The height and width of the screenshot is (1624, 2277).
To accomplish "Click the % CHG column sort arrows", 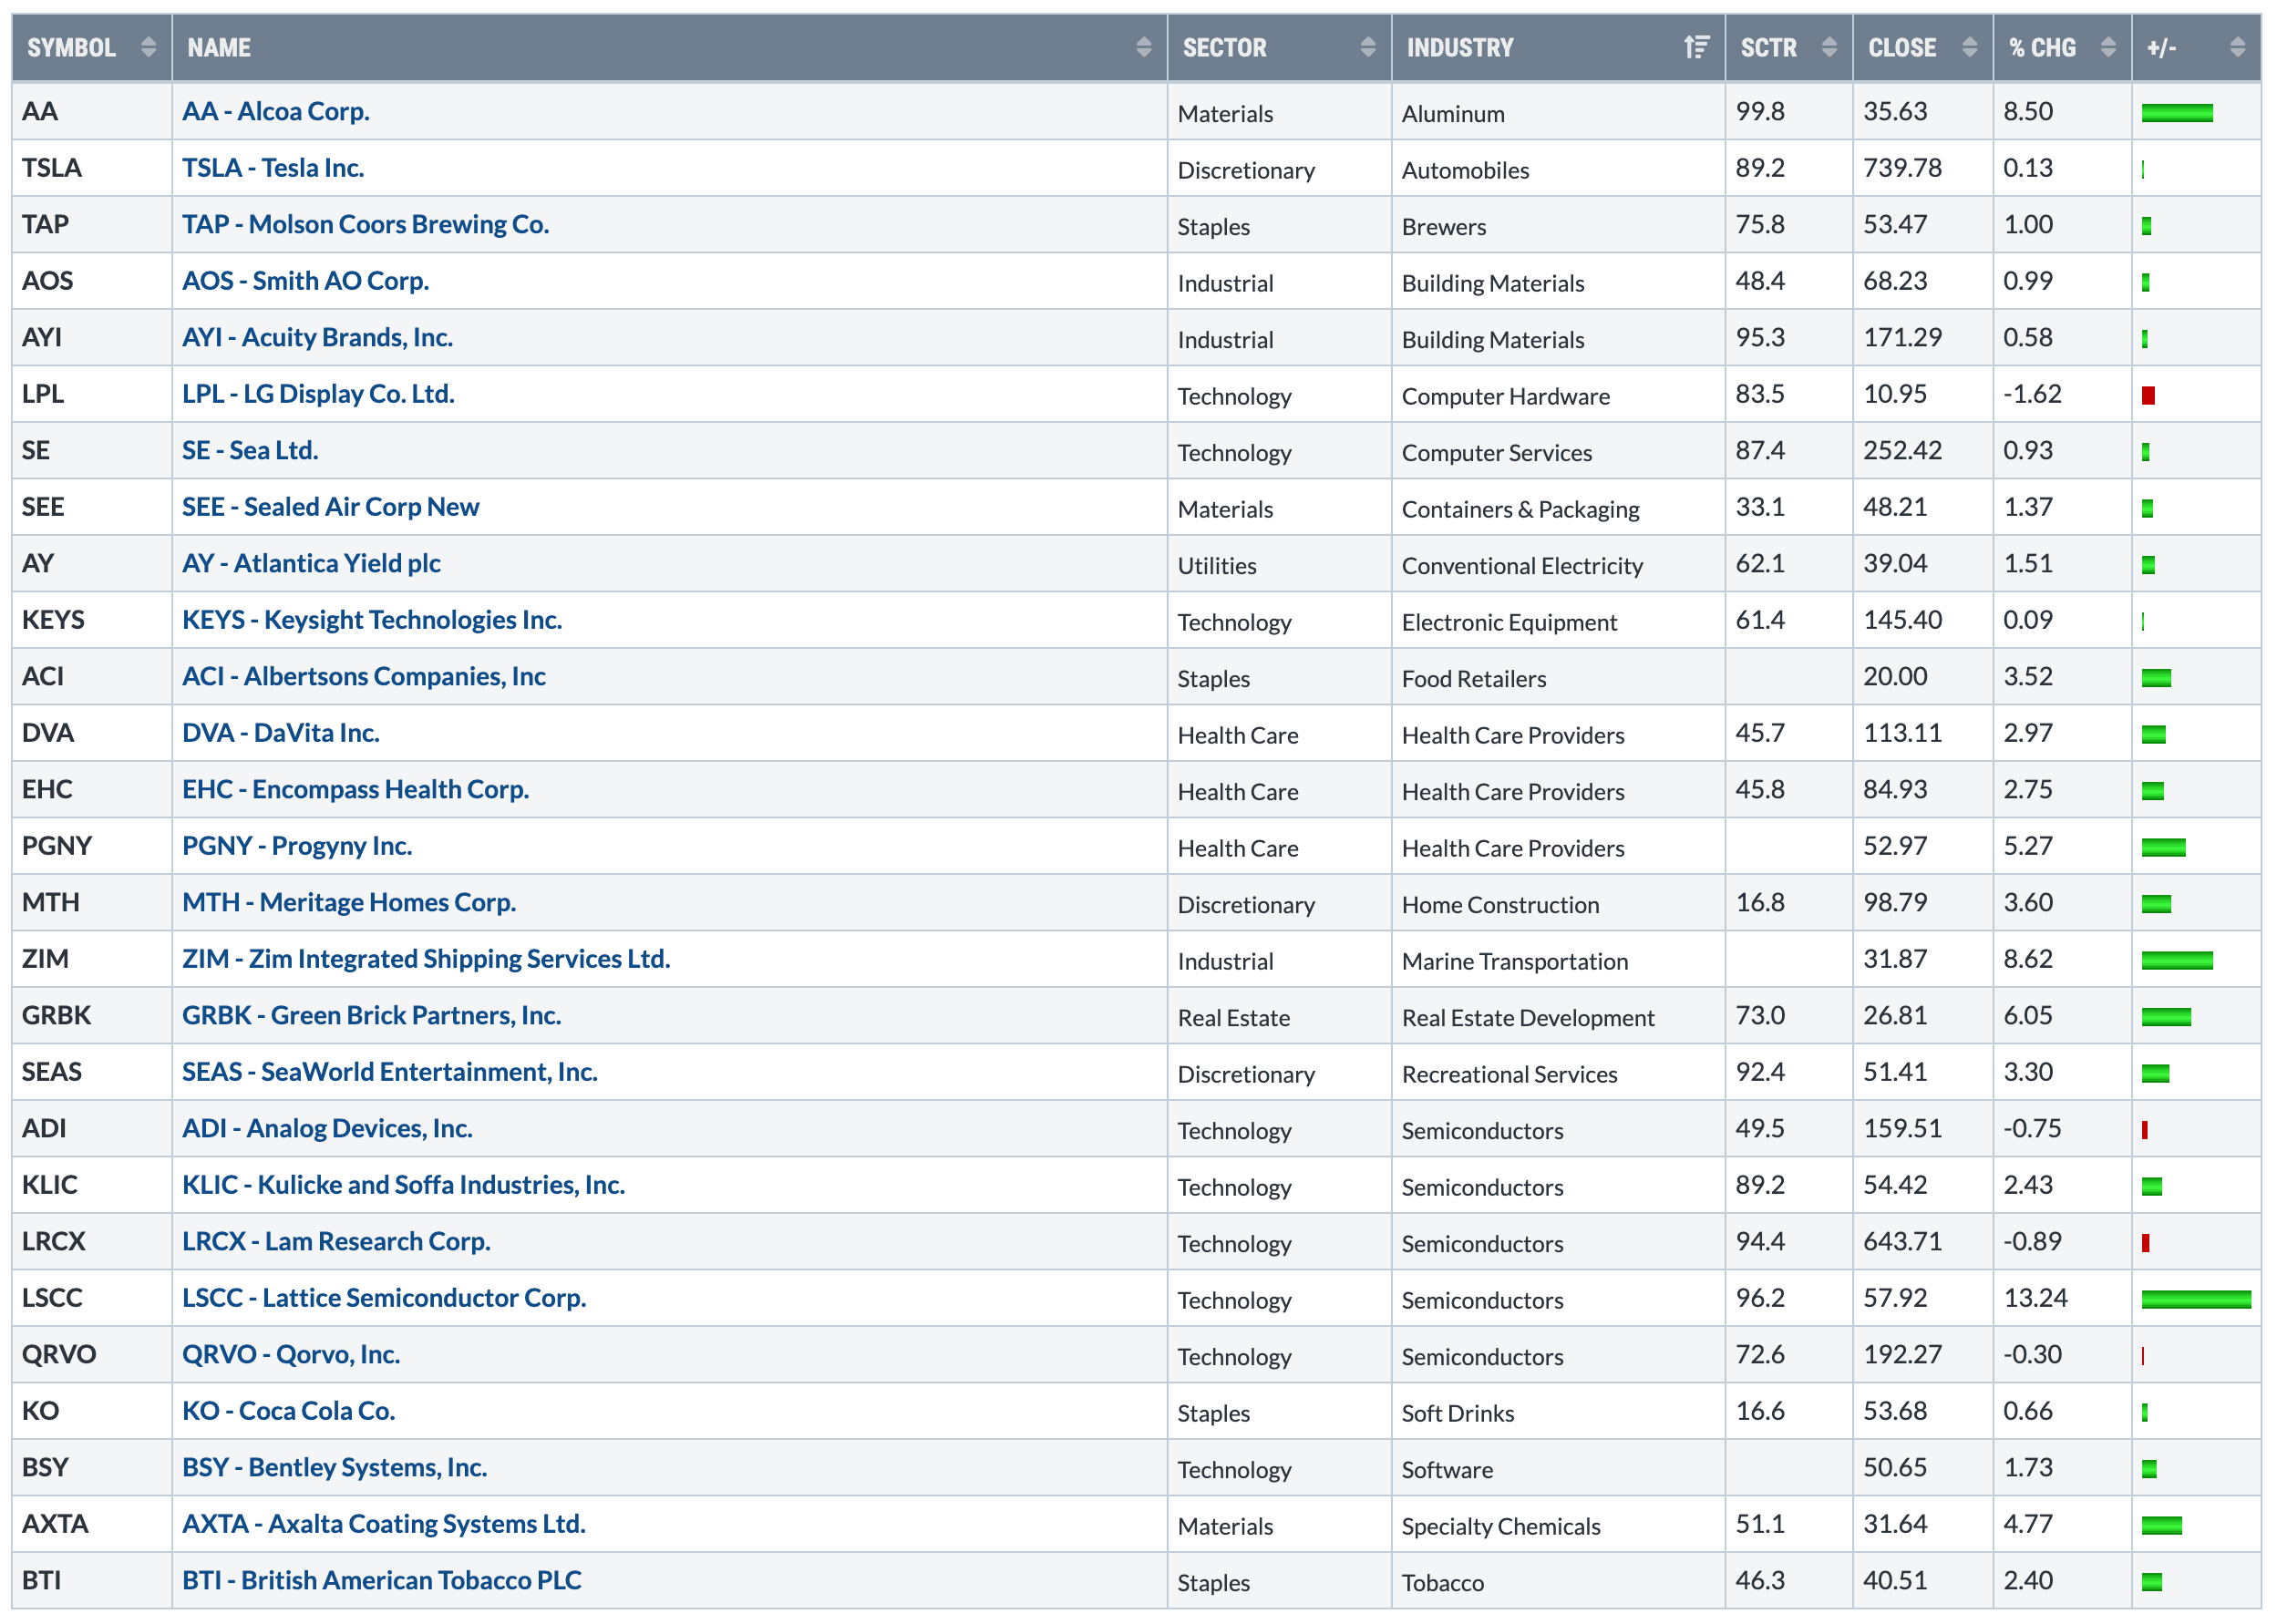I will (2108, 47).
